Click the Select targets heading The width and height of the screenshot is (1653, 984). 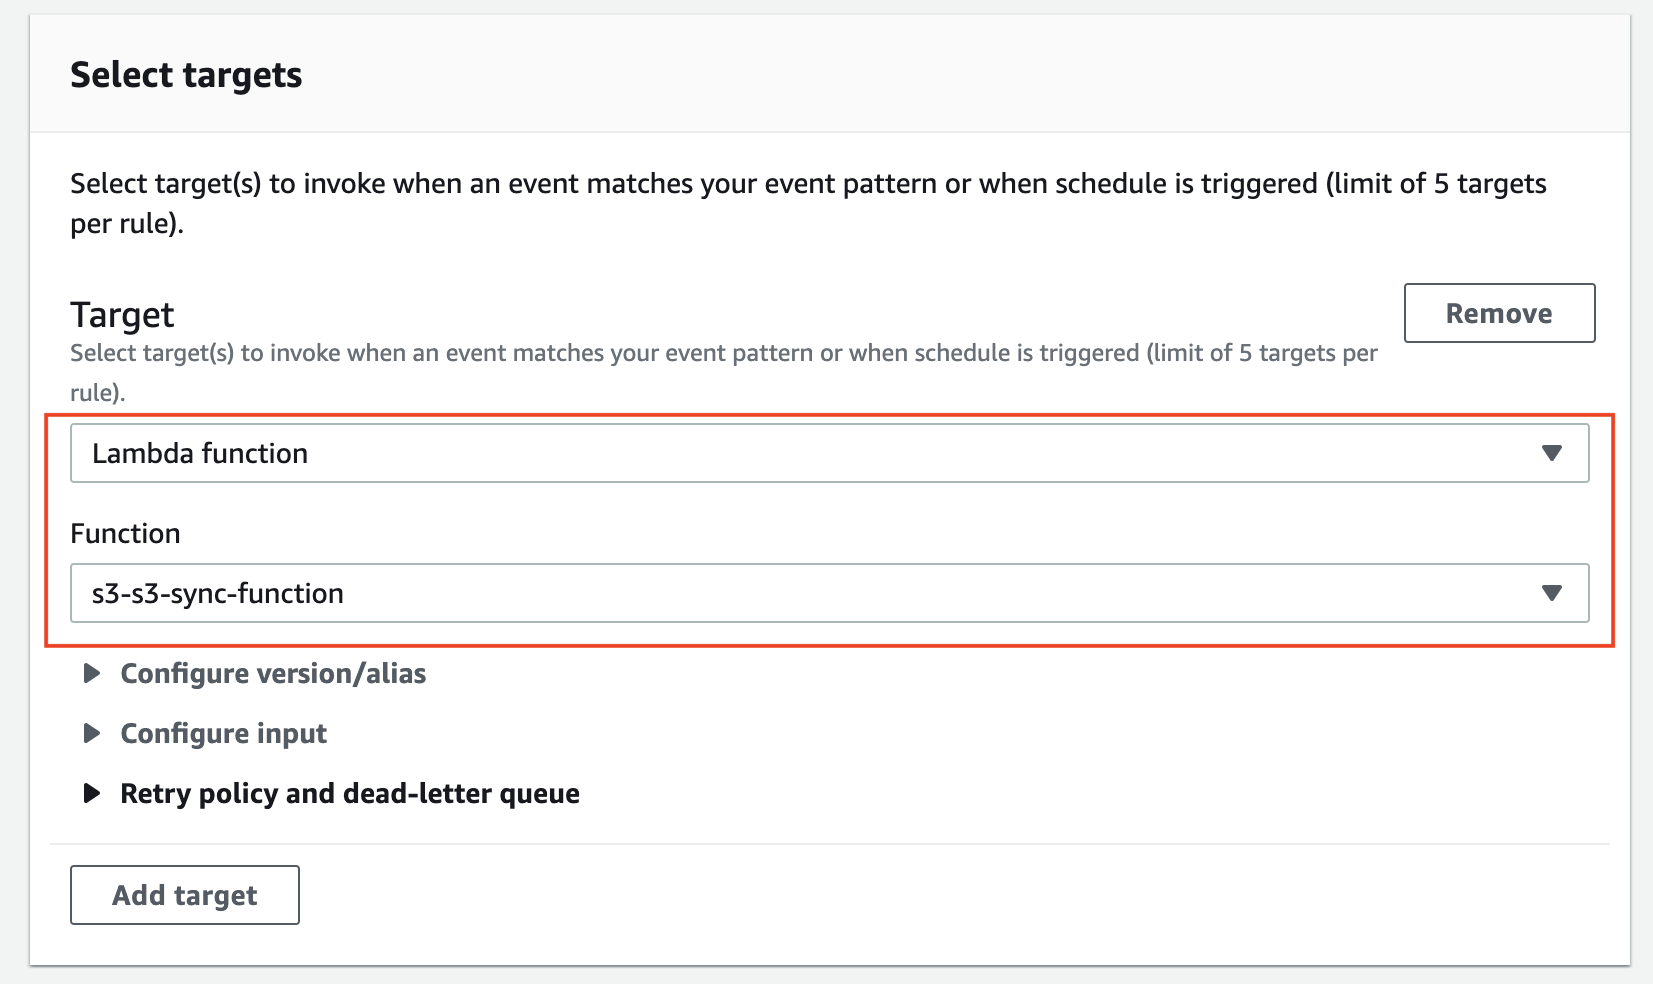[x=185, y=74]
